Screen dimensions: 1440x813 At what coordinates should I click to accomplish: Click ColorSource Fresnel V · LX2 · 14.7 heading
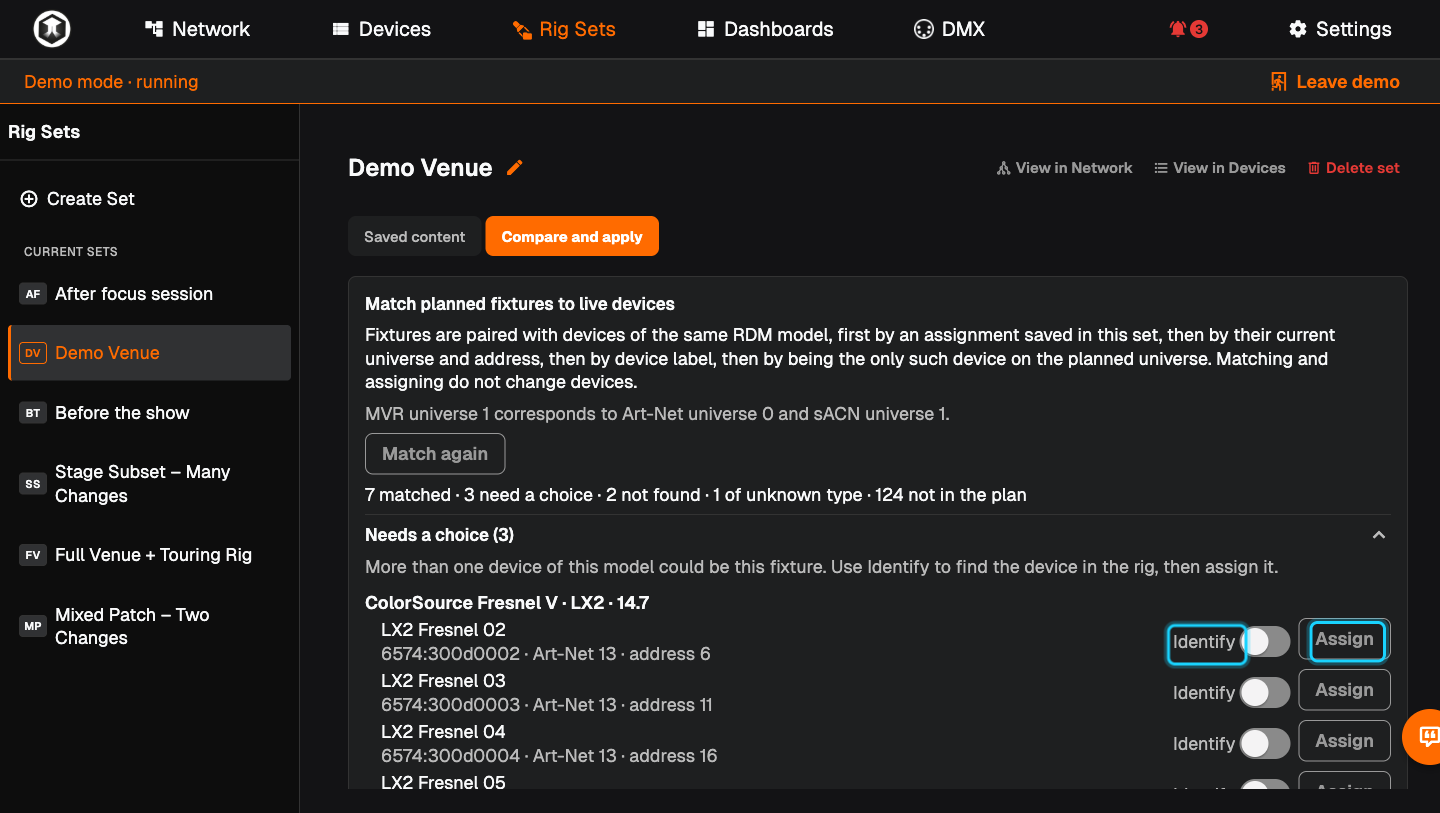click(507, 603)
